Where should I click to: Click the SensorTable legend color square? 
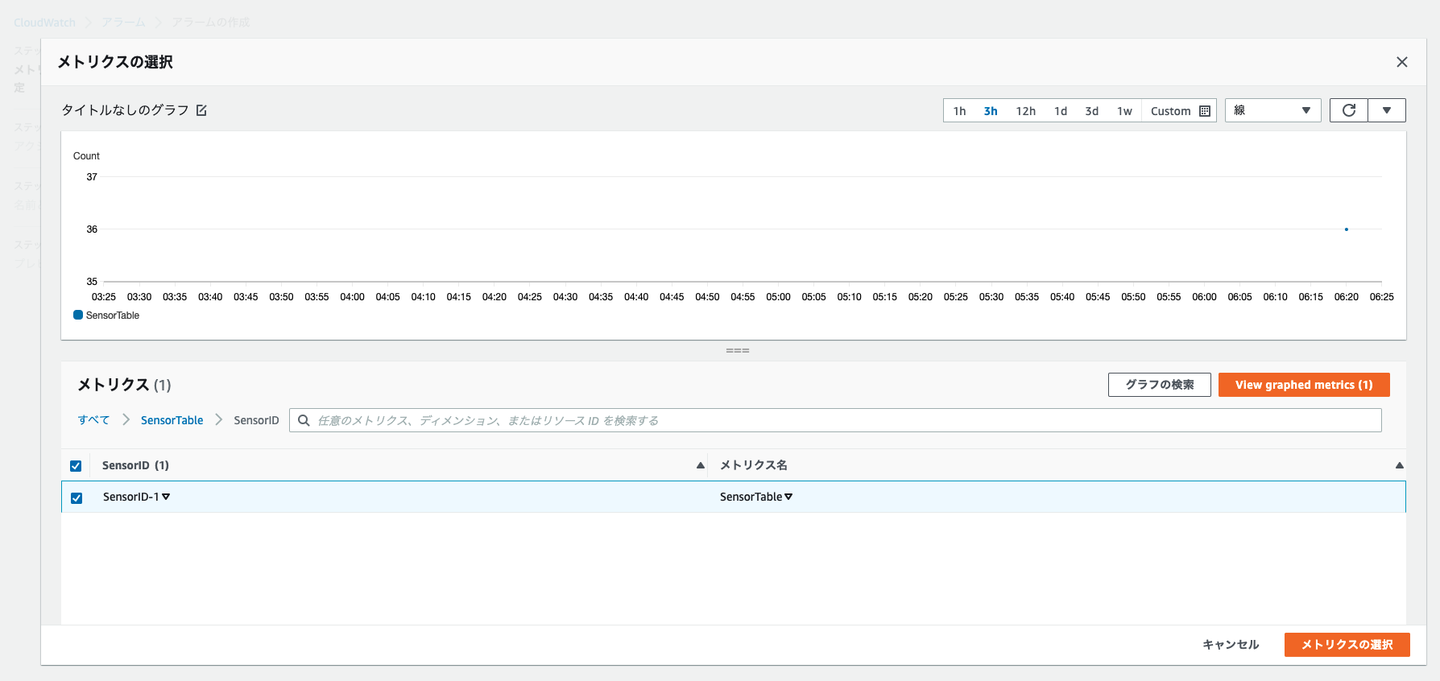[x=79, y=315]
